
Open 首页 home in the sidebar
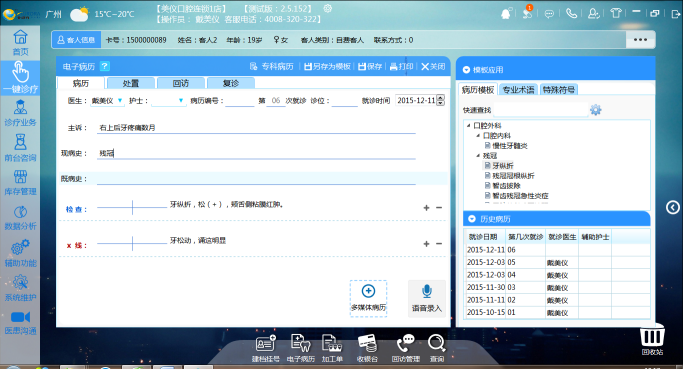click(x=20, y=42)
